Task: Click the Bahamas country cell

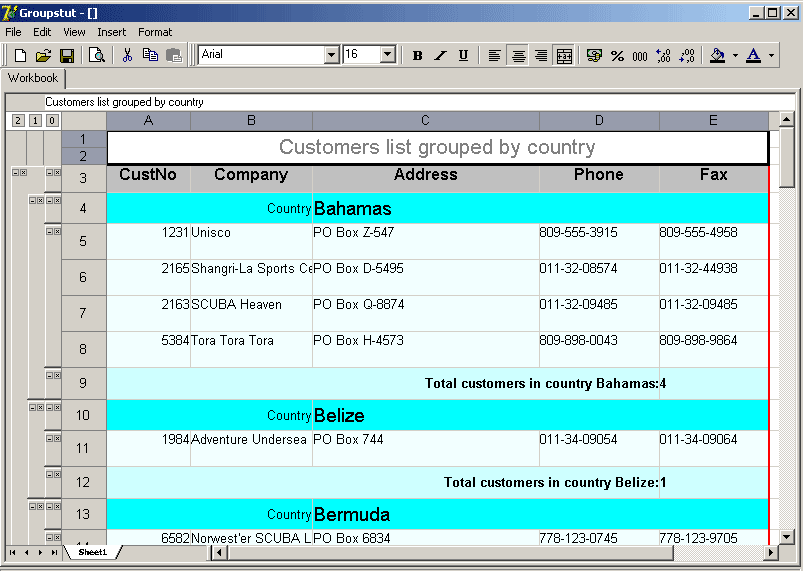Action: click(x=352, y=209)
